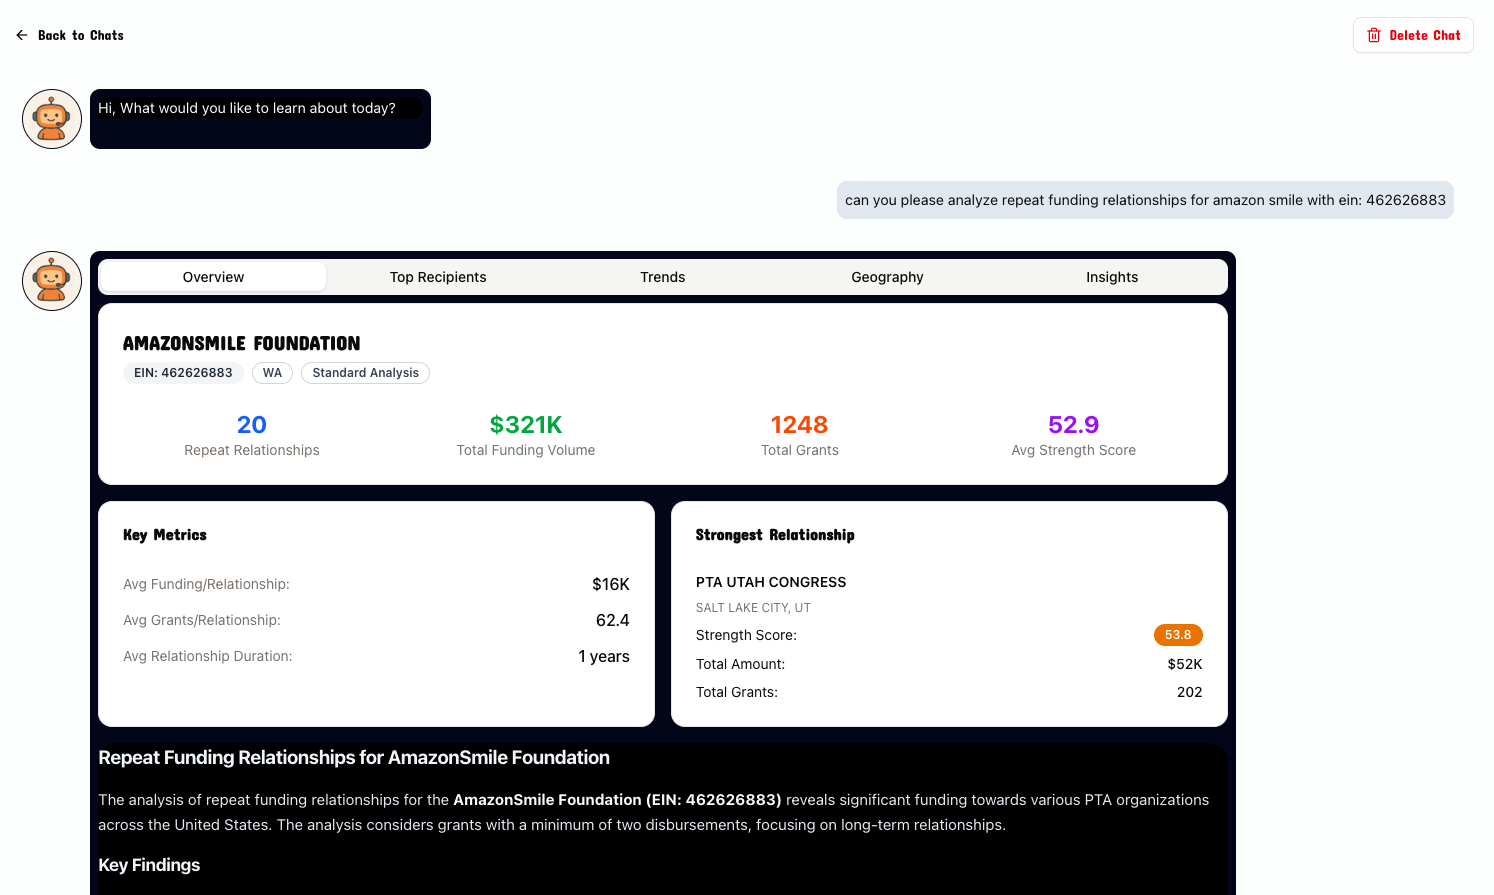Click the Total Amount label
The image size is (1494, 895).
[740, 664]
